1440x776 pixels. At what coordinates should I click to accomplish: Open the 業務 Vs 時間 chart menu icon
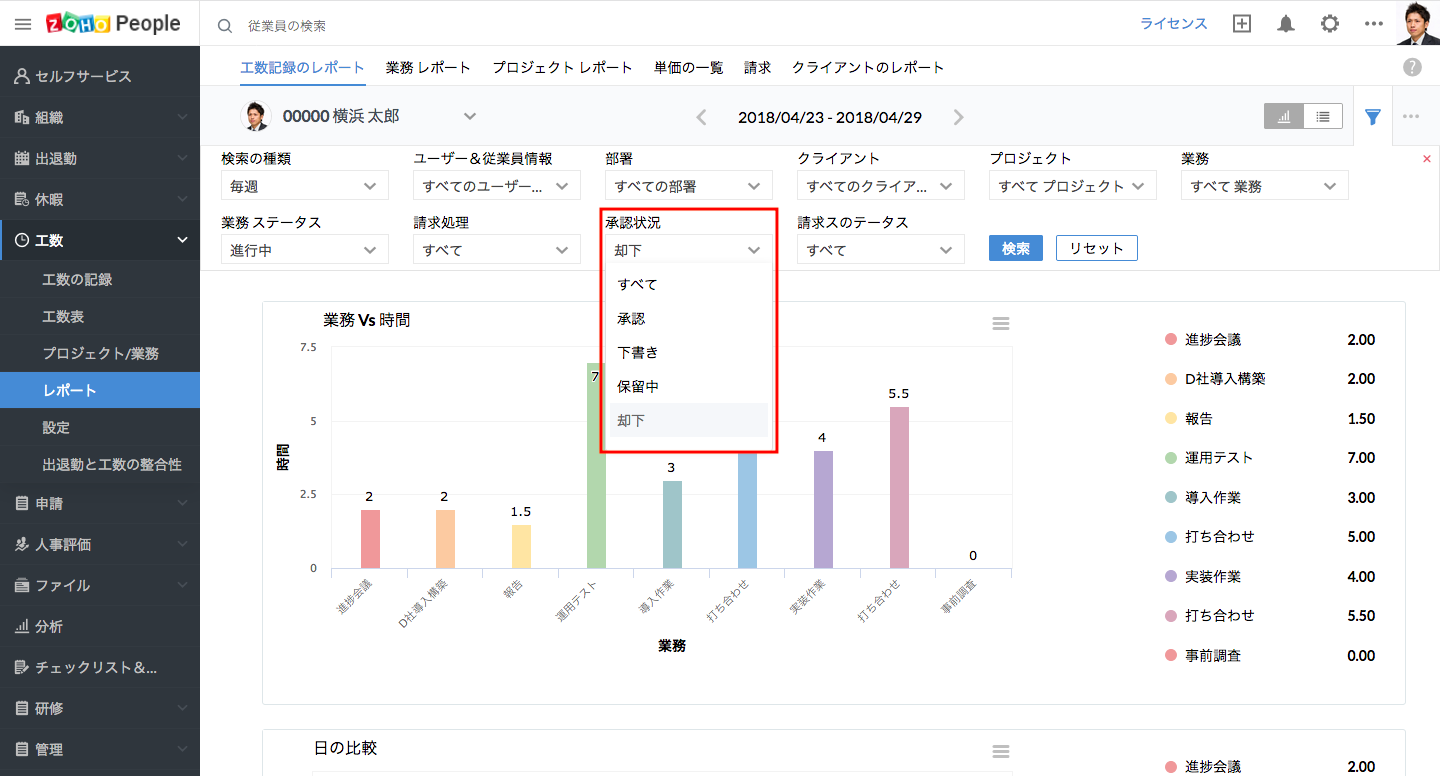tap(1000, 324)
